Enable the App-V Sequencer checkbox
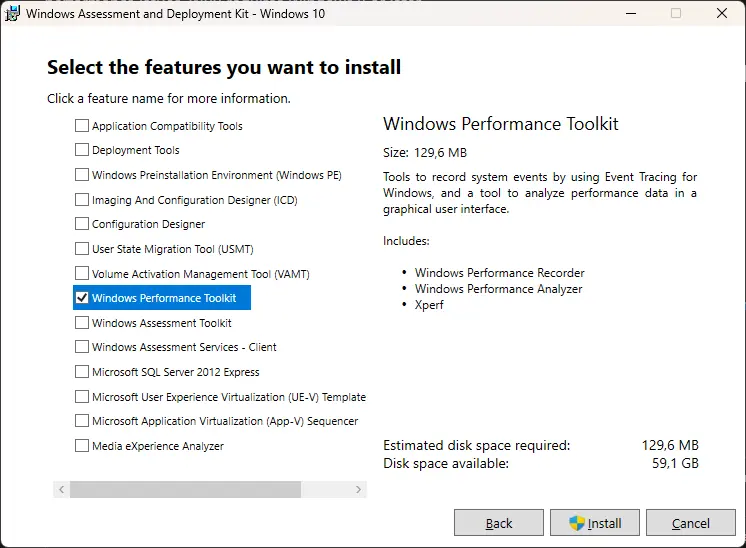Screen dimensions: 746x548 (82, 421)
